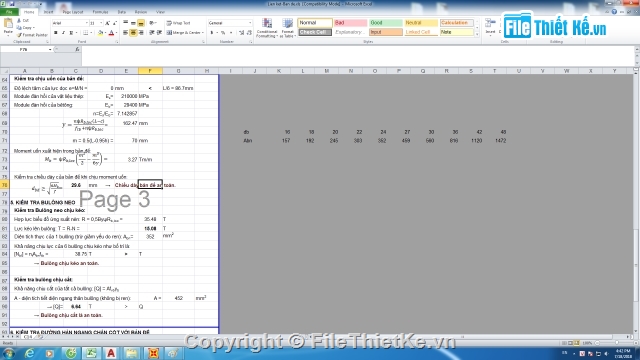
Task: Click the yellow Fill Color swatch
Action: pos(100,33)
